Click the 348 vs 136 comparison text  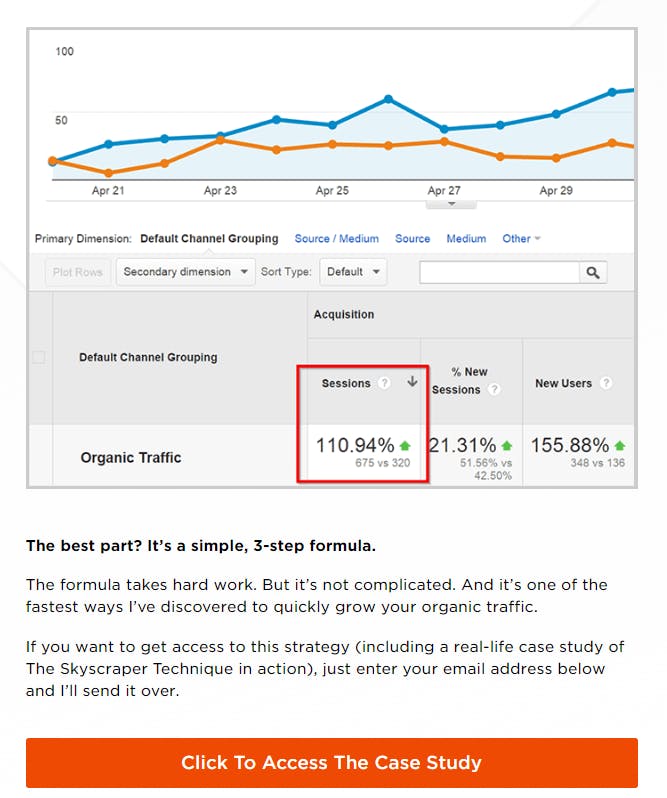598,463
